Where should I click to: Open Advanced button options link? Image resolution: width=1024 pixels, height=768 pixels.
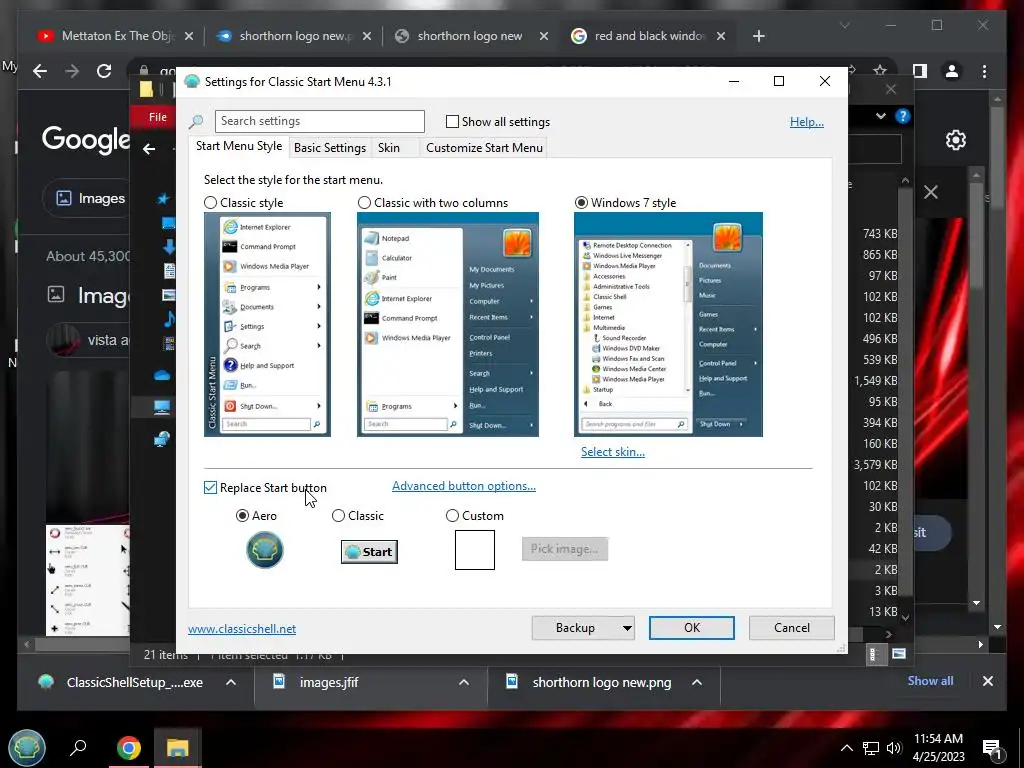(x=464, y=486)
